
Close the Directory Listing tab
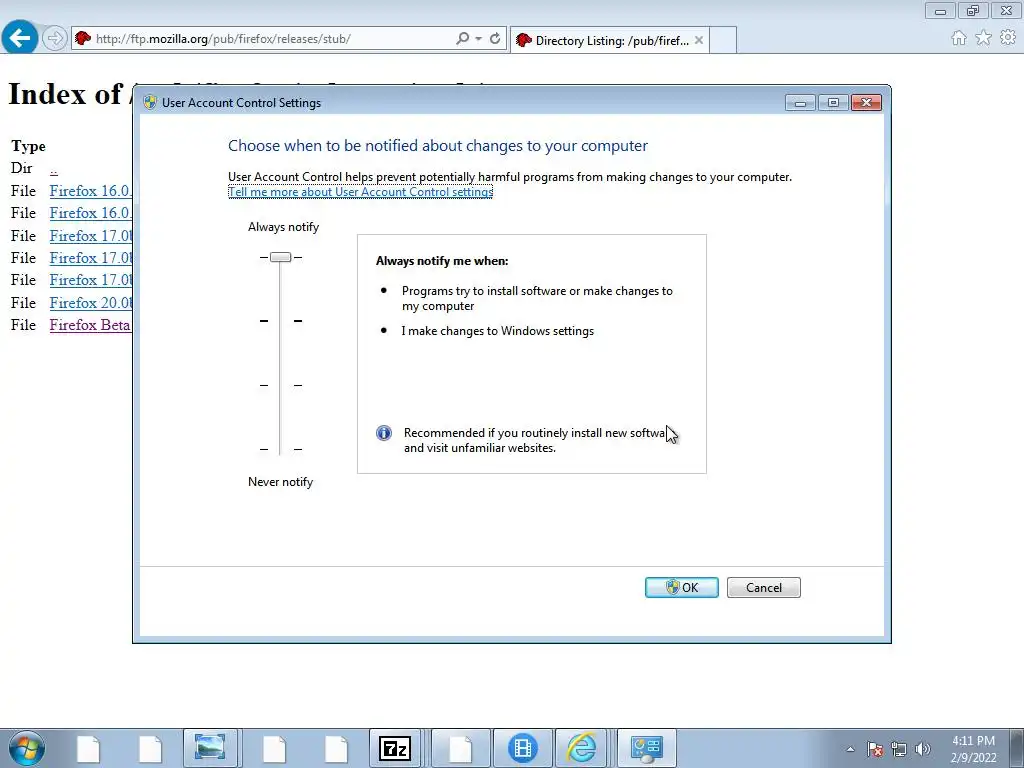(x=699, y=40)
